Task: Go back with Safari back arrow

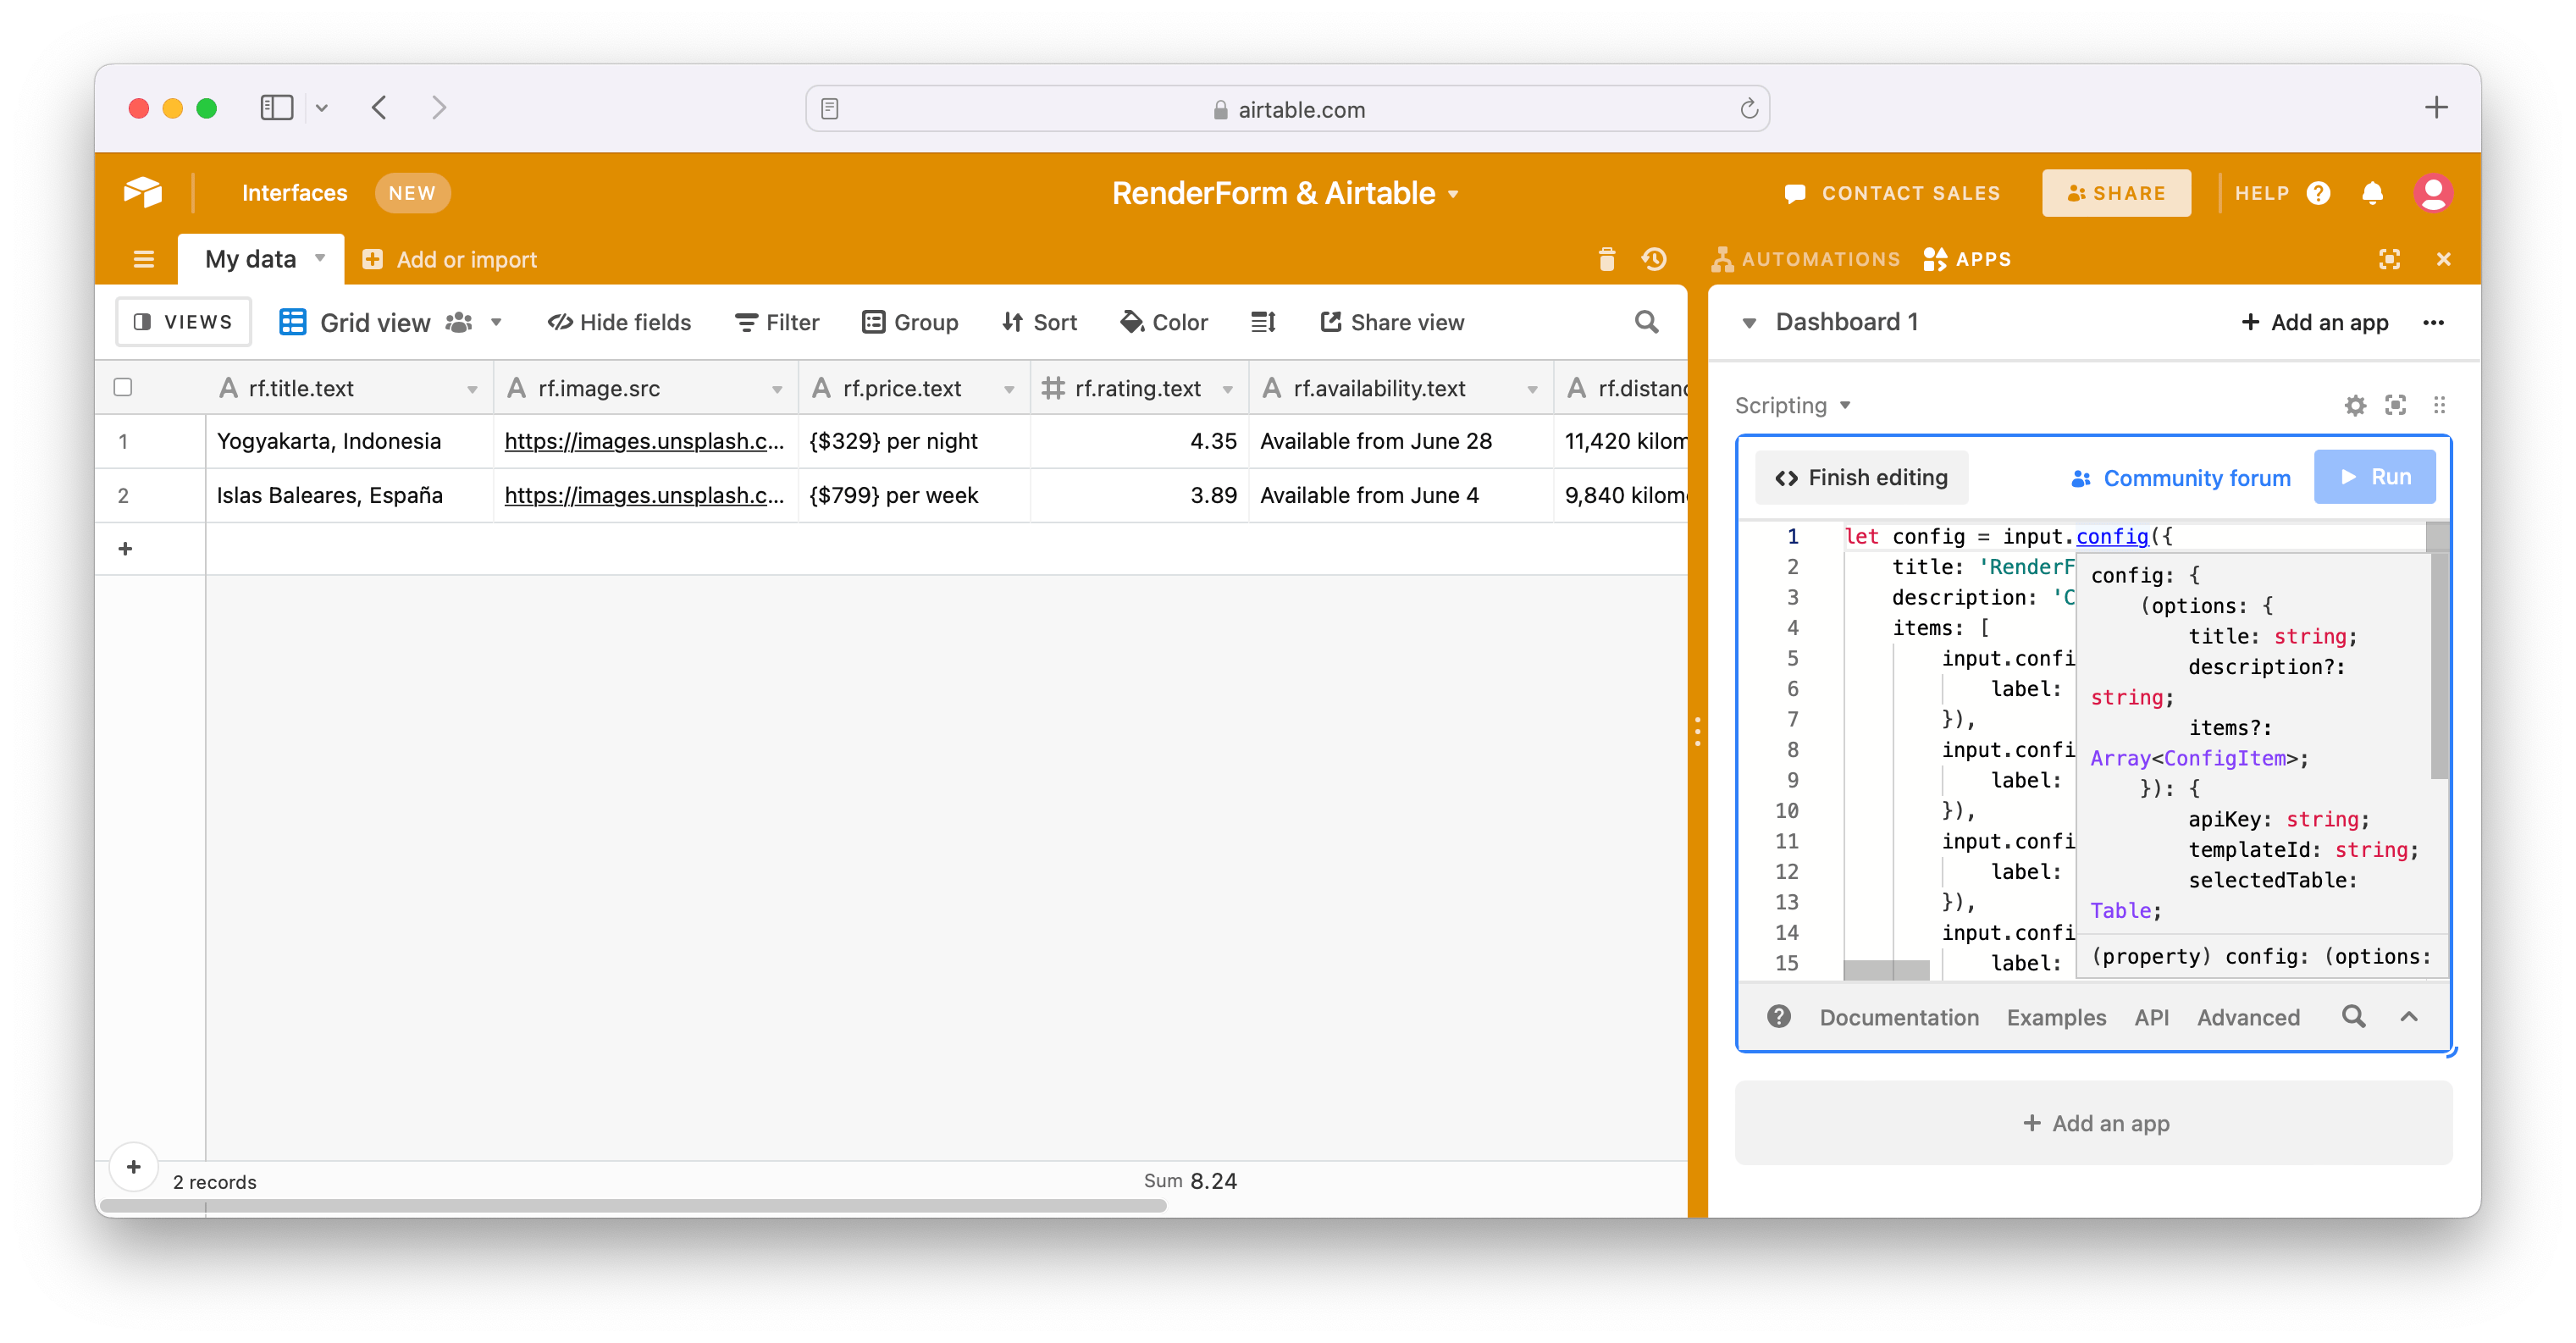Action: (379, 108)
